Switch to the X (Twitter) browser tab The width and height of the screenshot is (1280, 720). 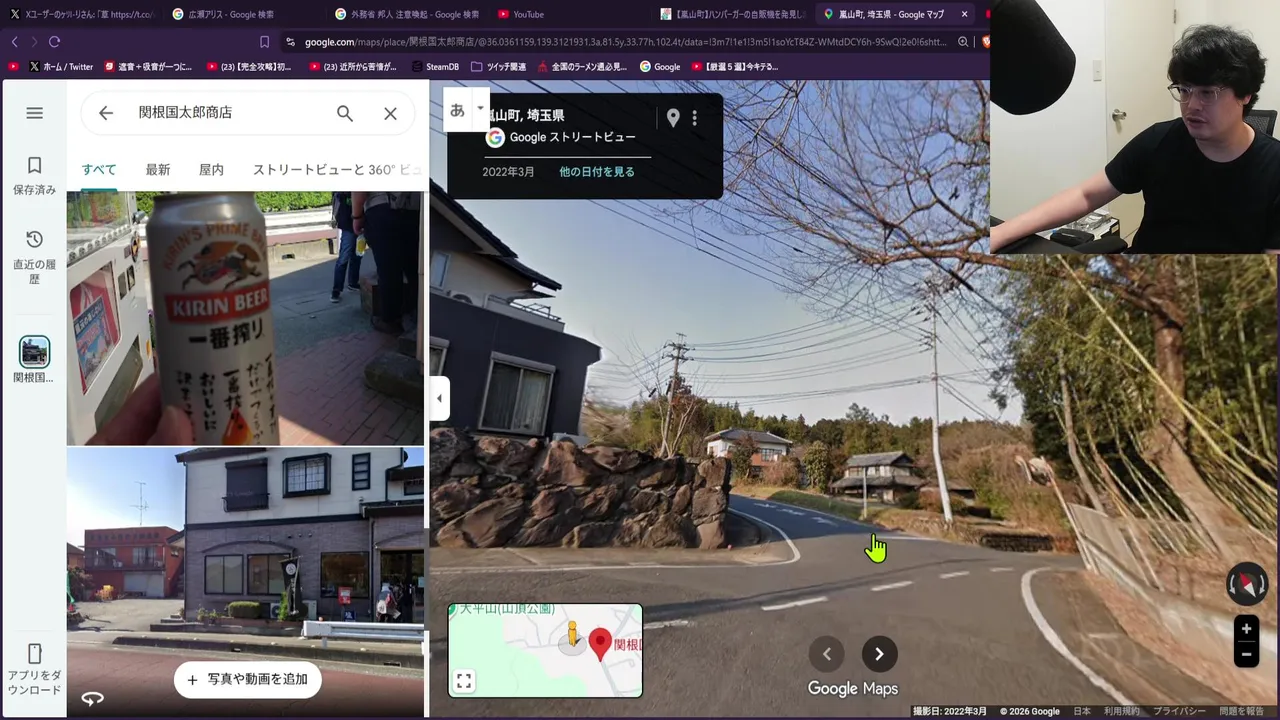click(x=81, y=14)
